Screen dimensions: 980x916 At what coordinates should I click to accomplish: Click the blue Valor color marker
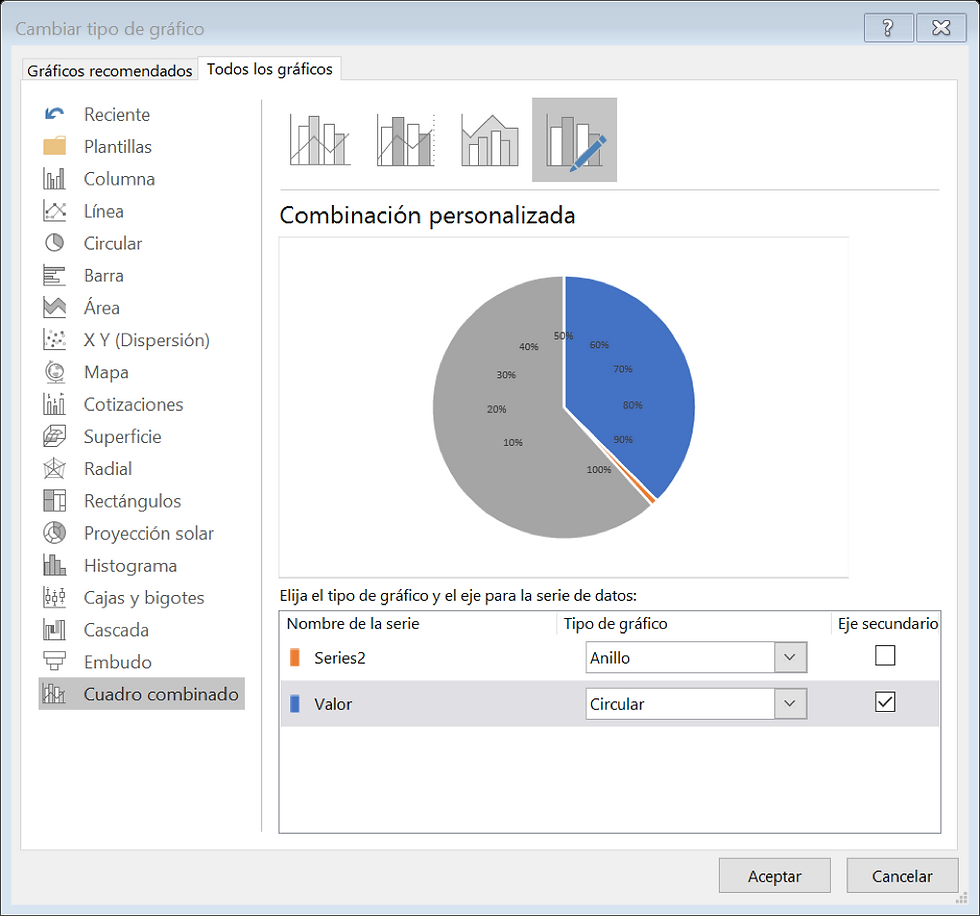(295, 704)
